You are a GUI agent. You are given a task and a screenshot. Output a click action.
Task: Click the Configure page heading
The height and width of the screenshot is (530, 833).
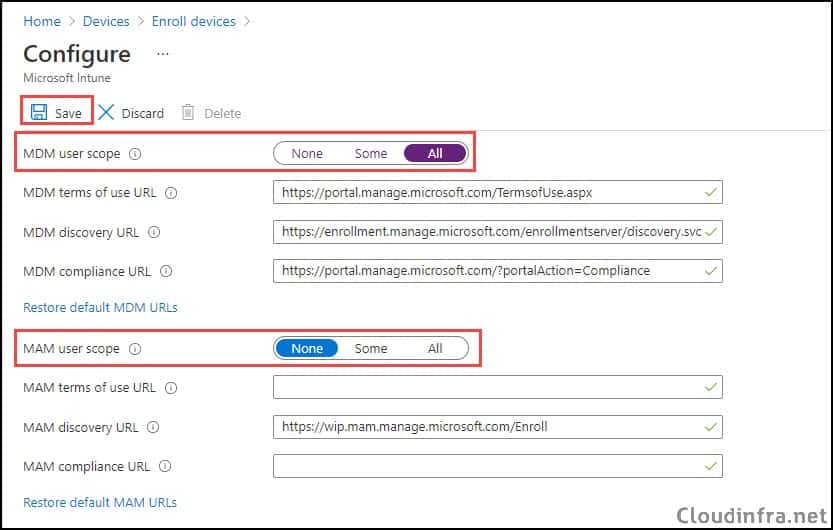pos(77,54)
